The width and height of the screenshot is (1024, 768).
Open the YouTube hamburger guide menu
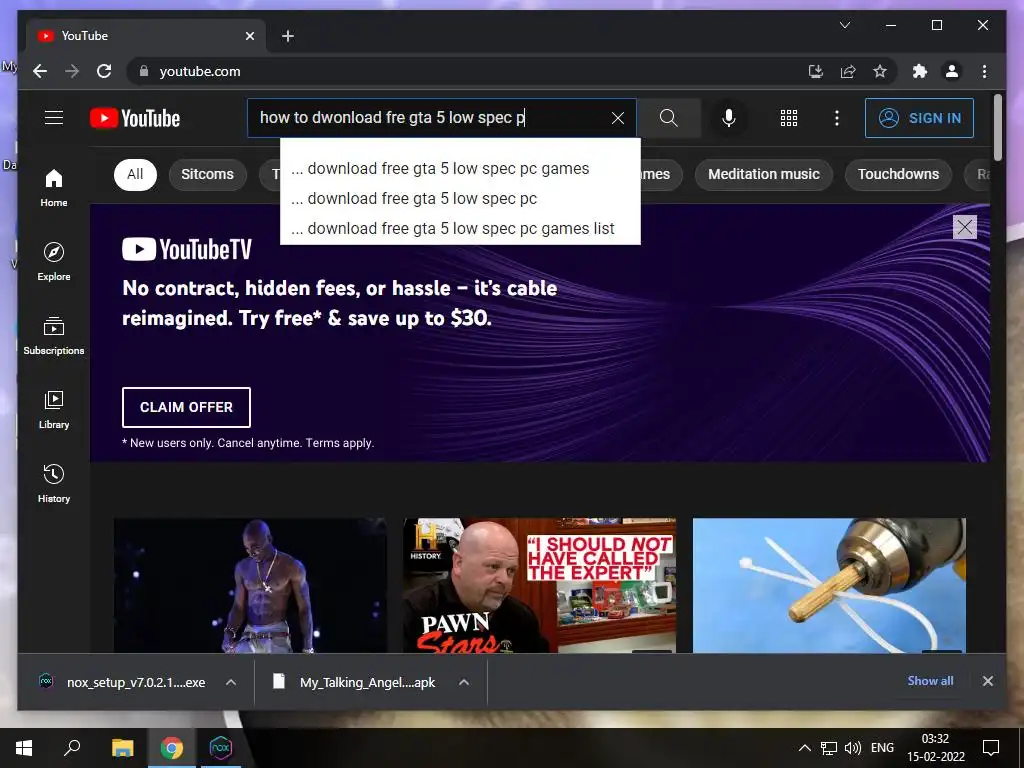pos(54,118)
